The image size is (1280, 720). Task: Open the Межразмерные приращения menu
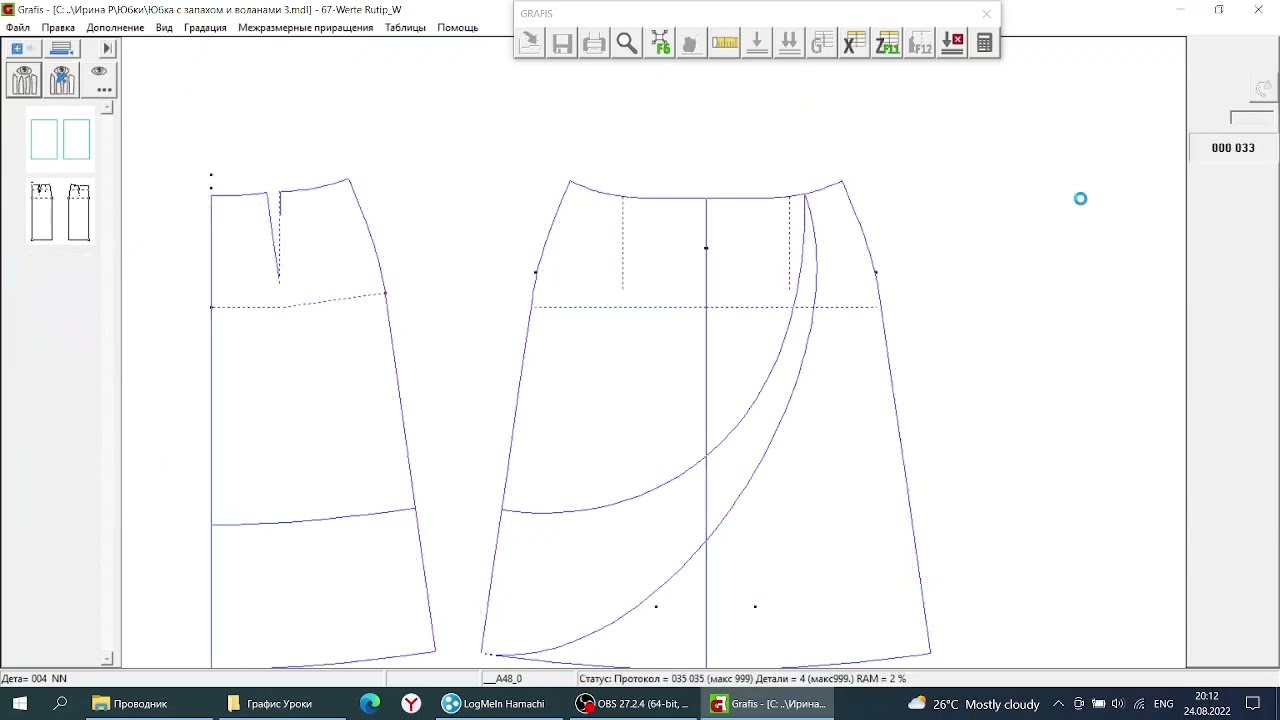tap(305, 27)
